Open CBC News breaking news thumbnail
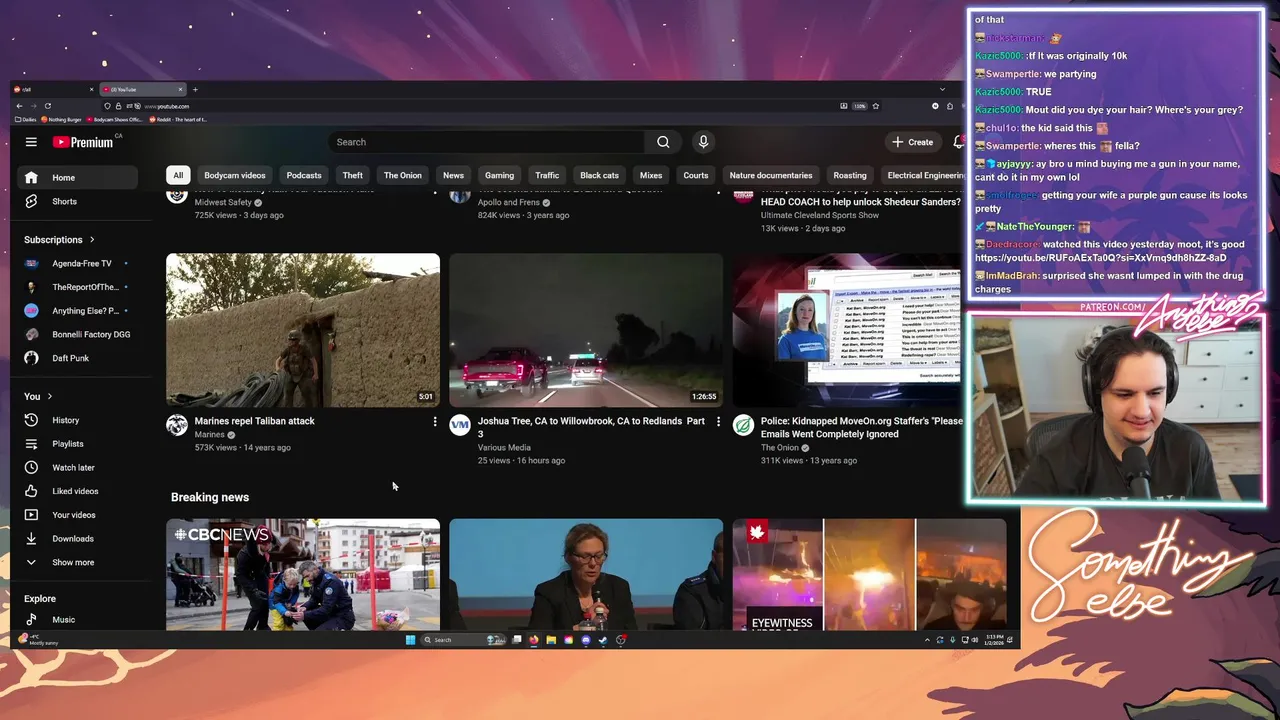1280x720 pixels. [303, 574]
